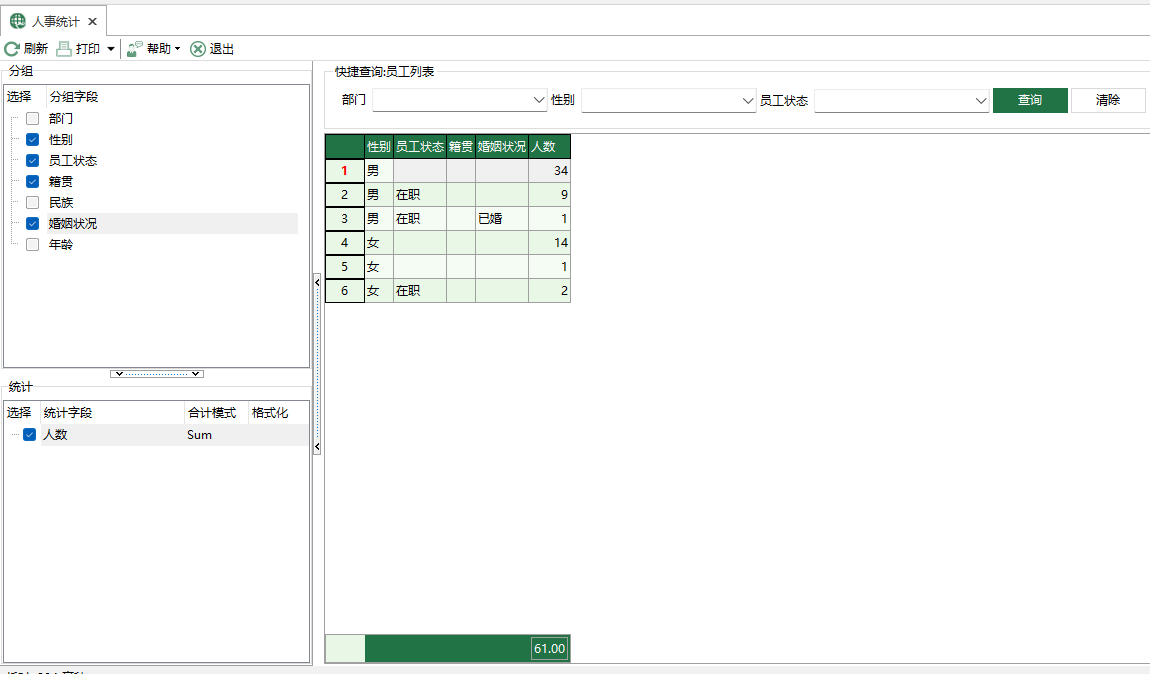Click the 打印 printer icon
The height and width of the screenshot is (674, 1150).
pyautogui.click(x=64, y=49)
